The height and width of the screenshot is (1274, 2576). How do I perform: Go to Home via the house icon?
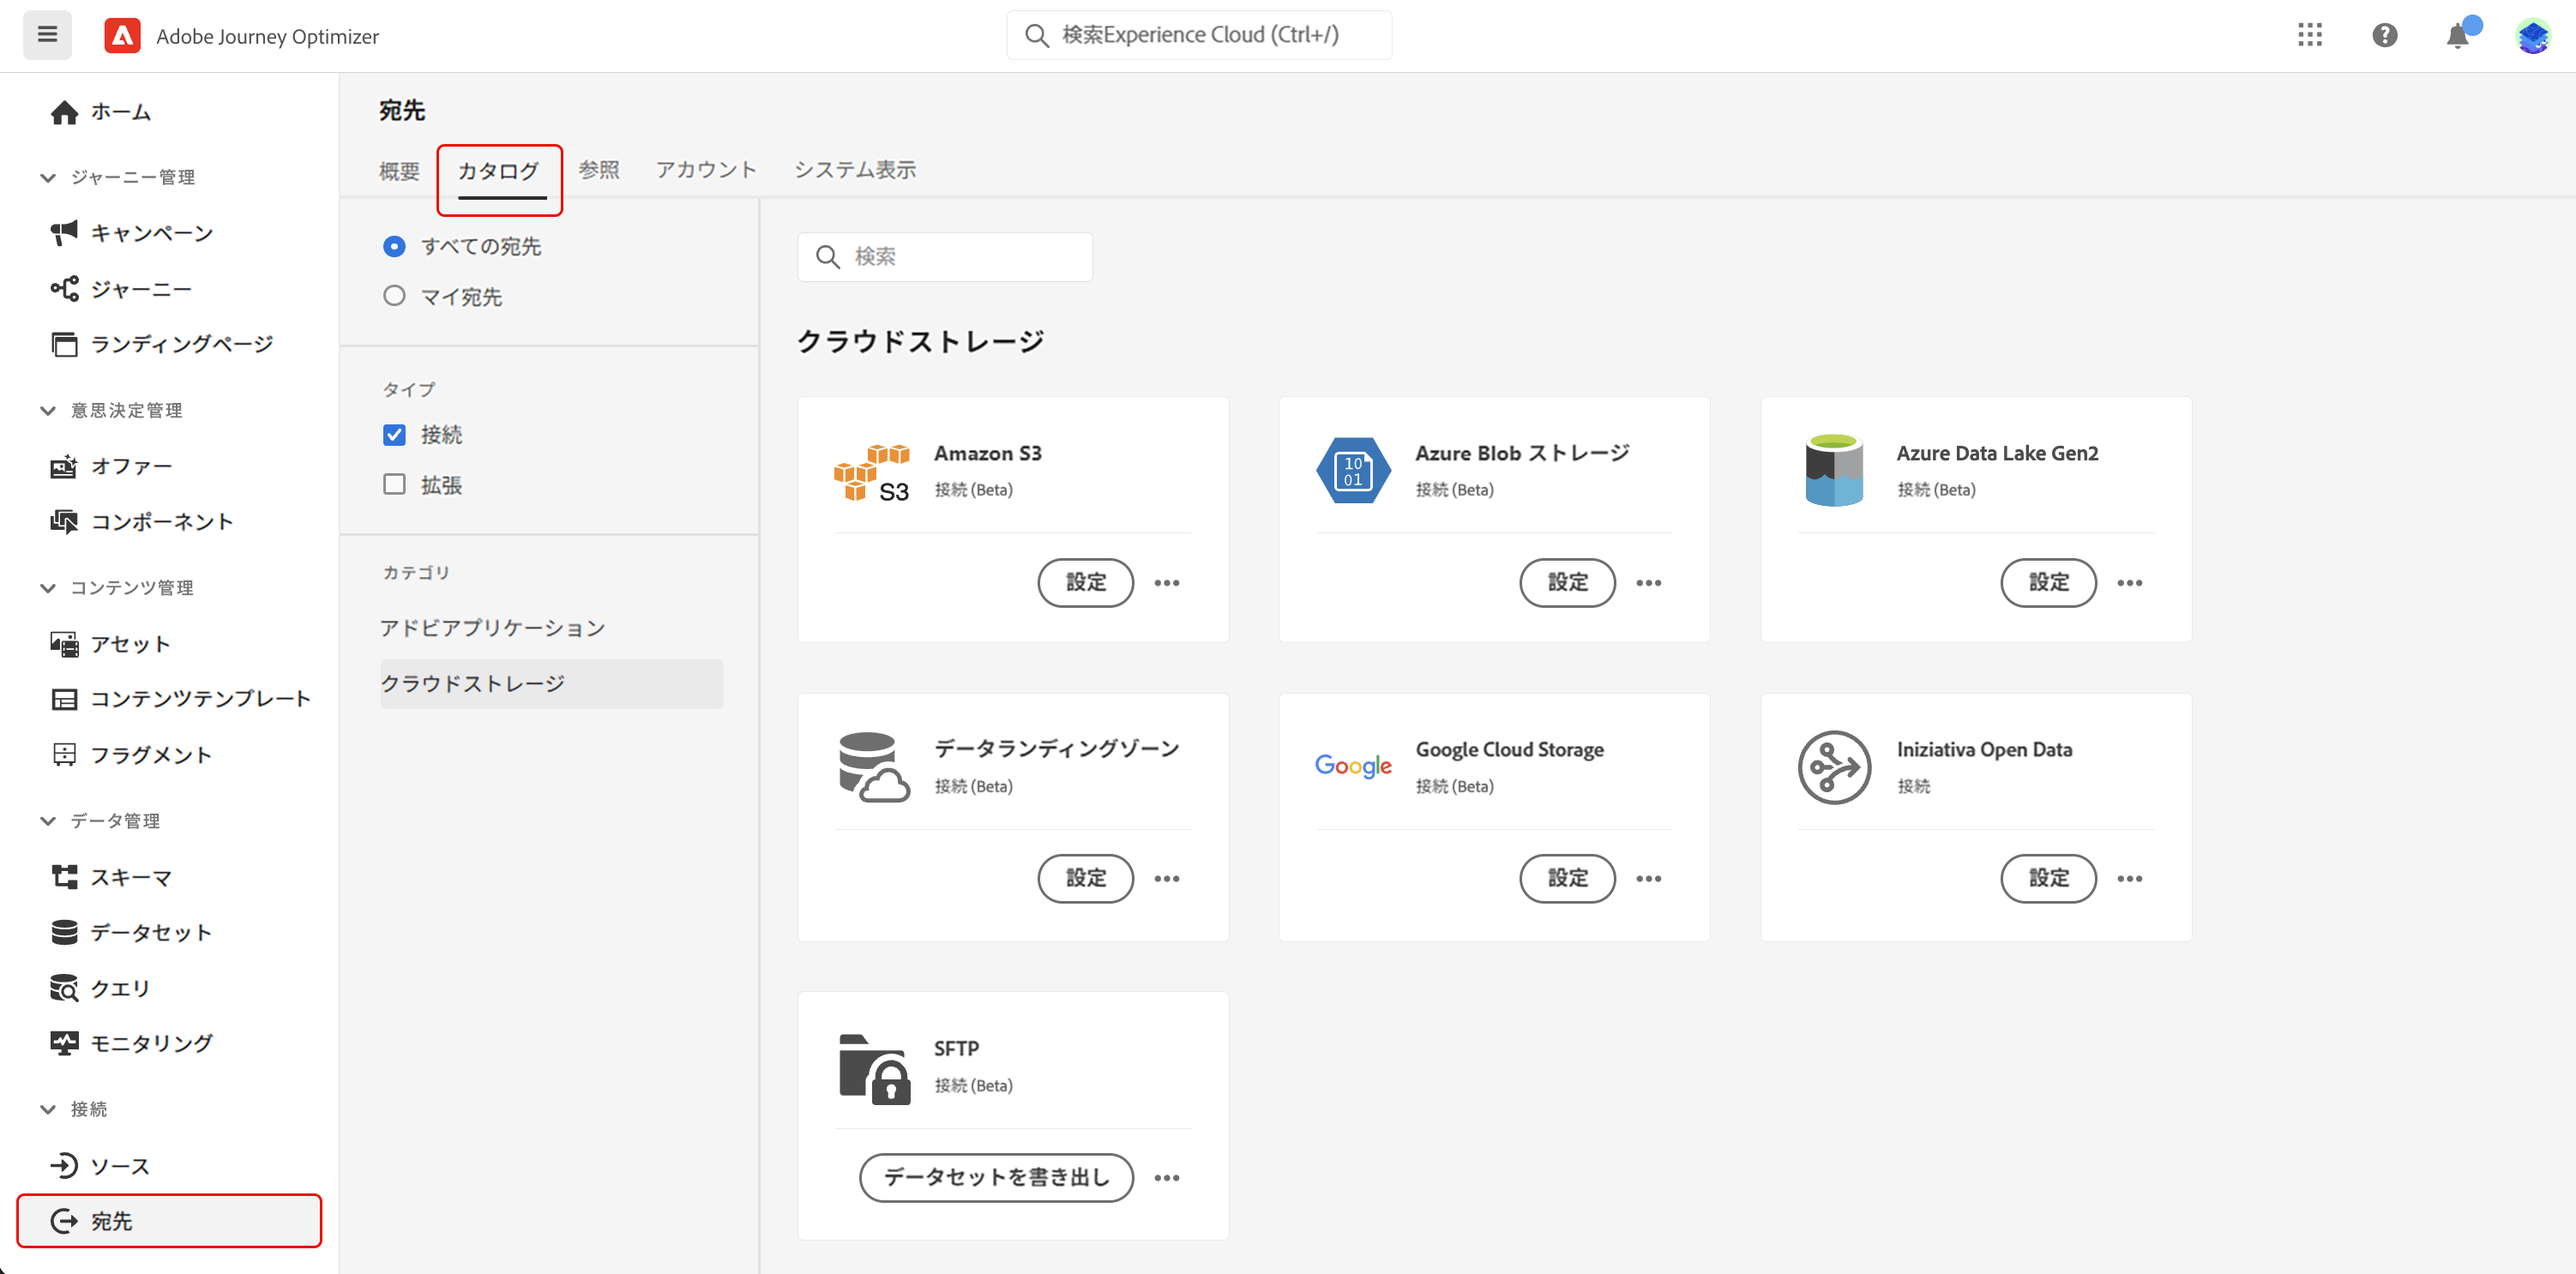point(64,112)
